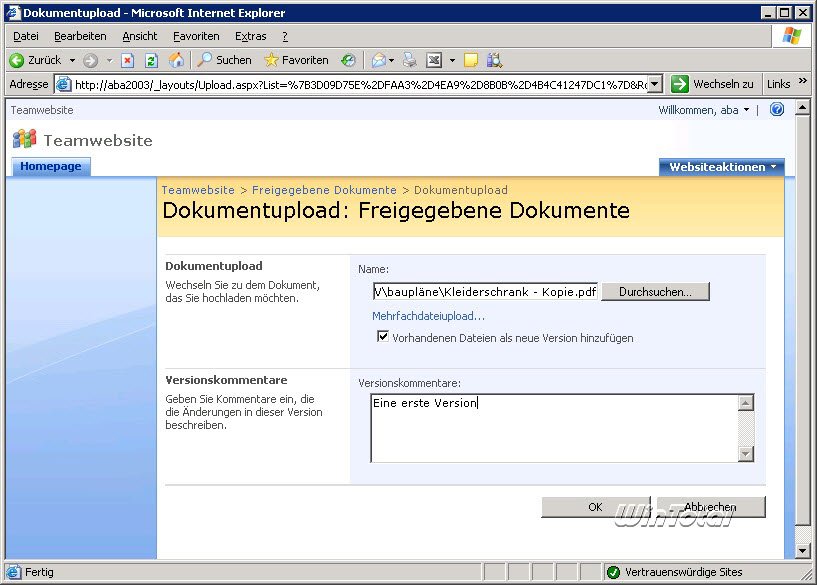Click the green Wechseln zu go button
The image size is (817, 585).
tap(713, 84)
